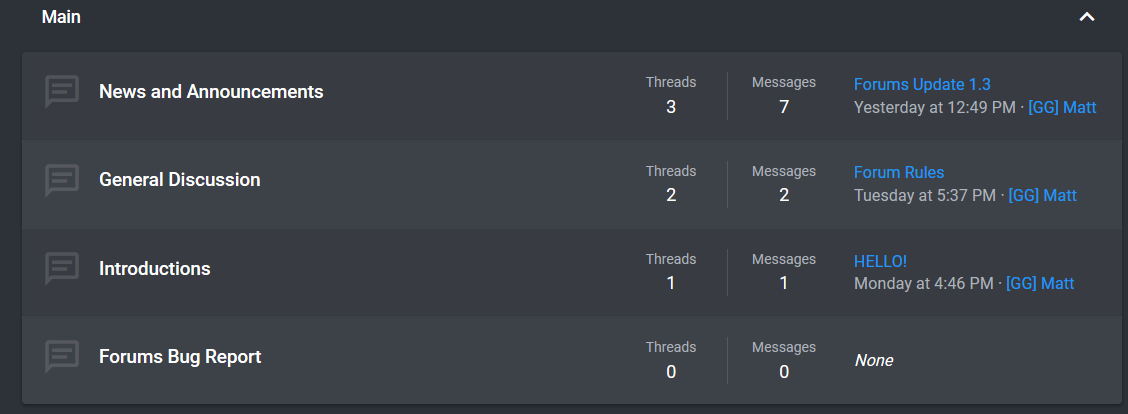Screen dimensions: 1128x414
Task: Click the General Discussion chat bubble icon
Action: [x=62, y=180]
